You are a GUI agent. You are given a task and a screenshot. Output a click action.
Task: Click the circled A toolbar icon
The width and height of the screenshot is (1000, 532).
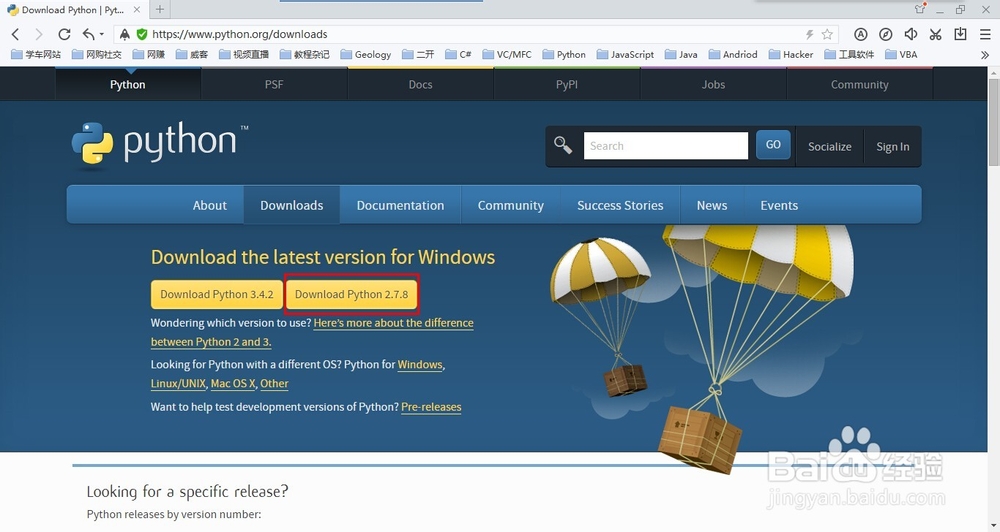coord(860,34)
